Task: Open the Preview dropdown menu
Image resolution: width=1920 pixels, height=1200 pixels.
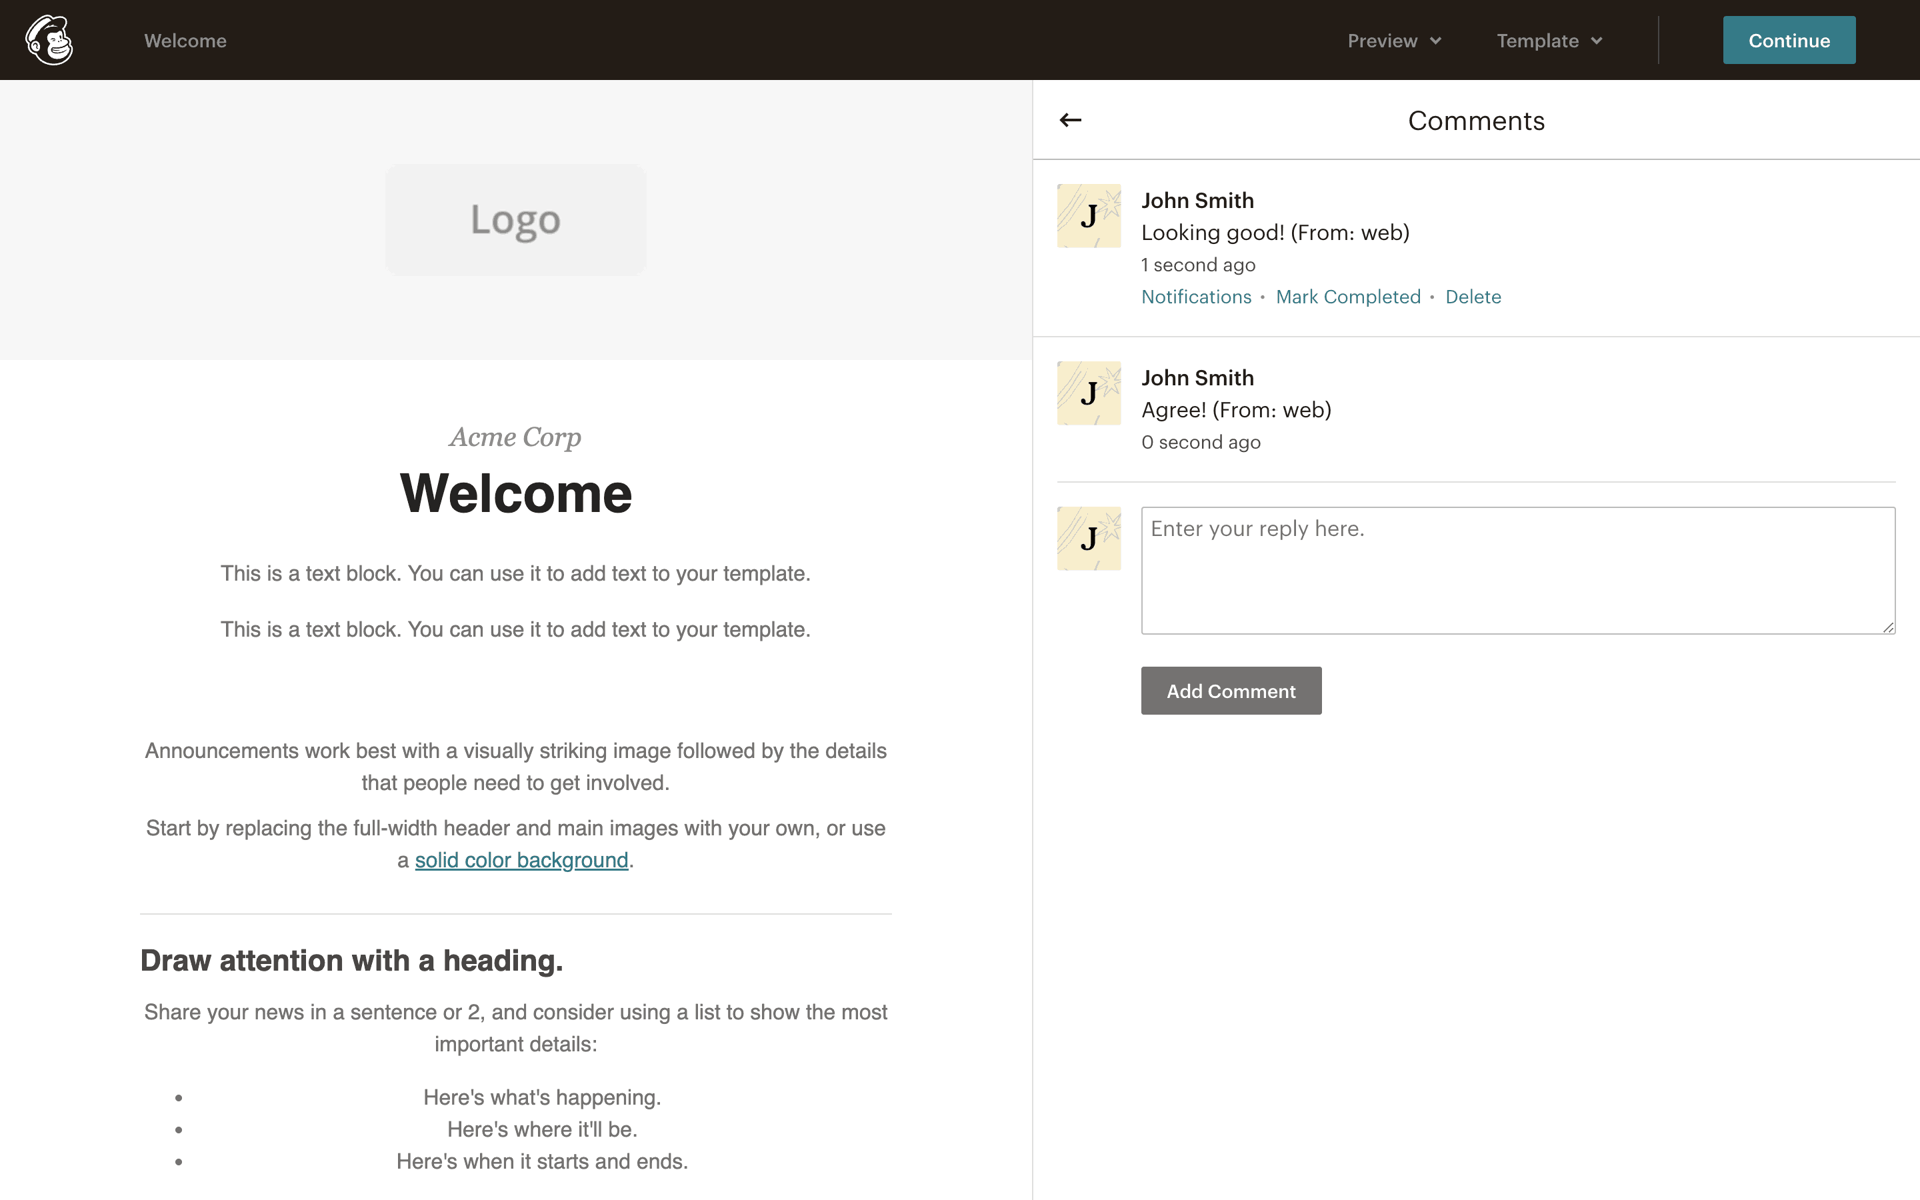Action: tap(1394, 40)
